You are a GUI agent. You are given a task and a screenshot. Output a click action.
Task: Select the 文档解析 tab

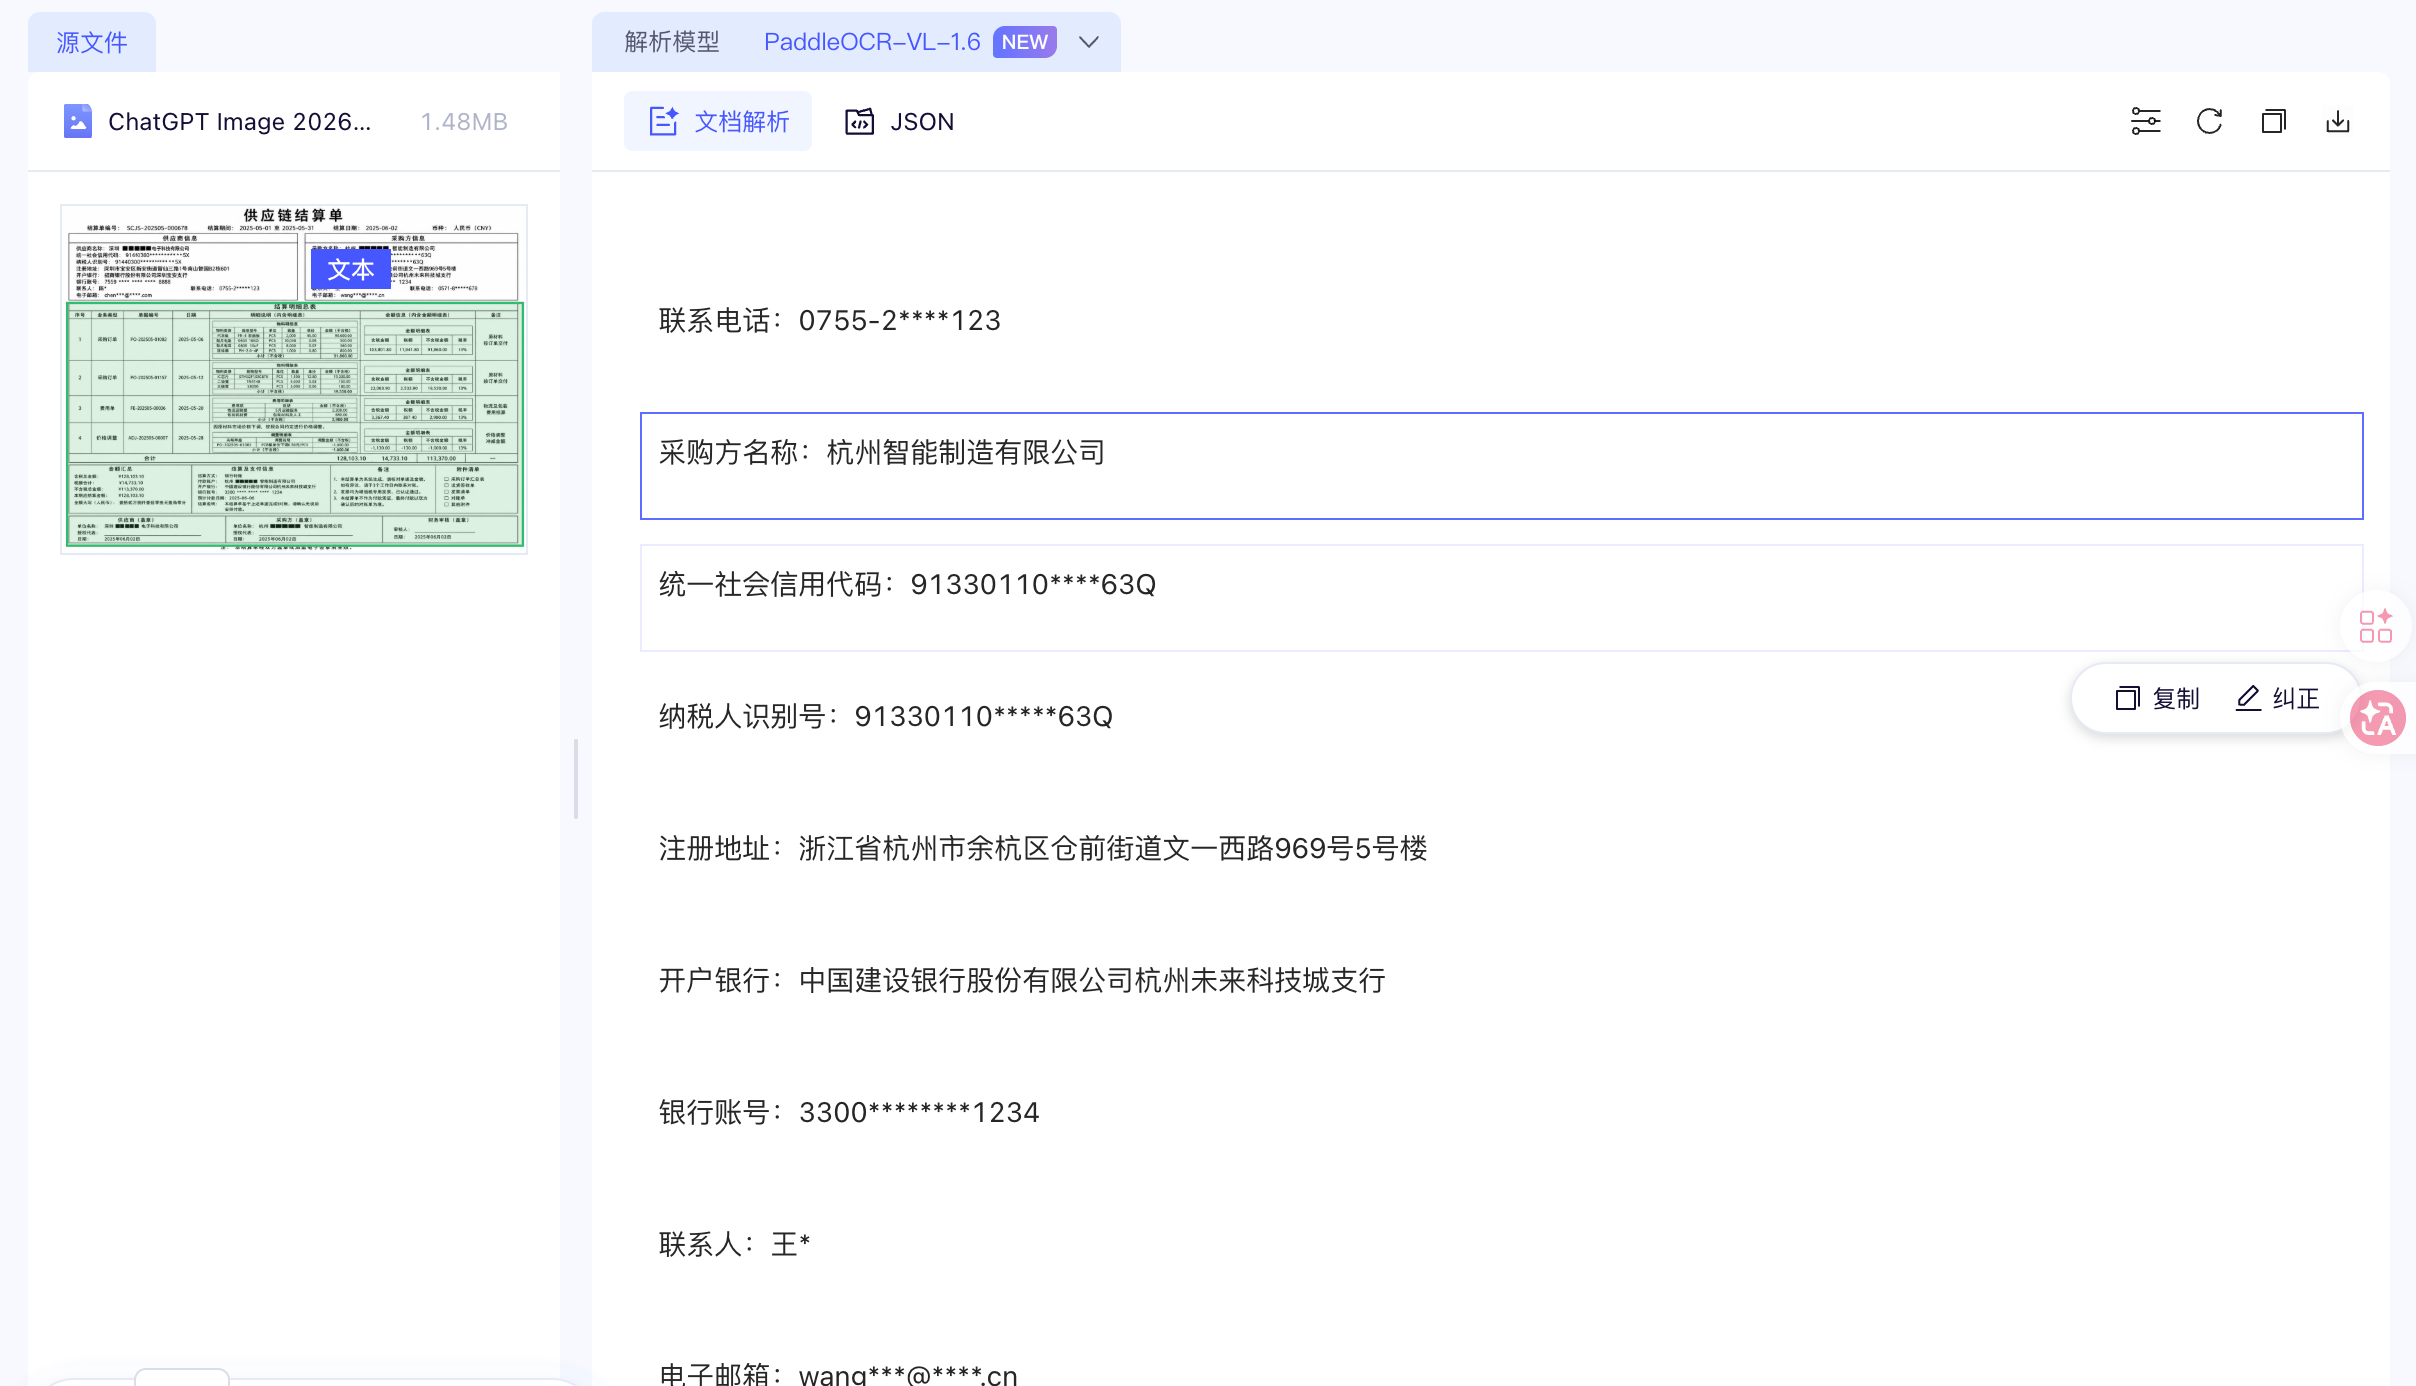click(718, 122)
